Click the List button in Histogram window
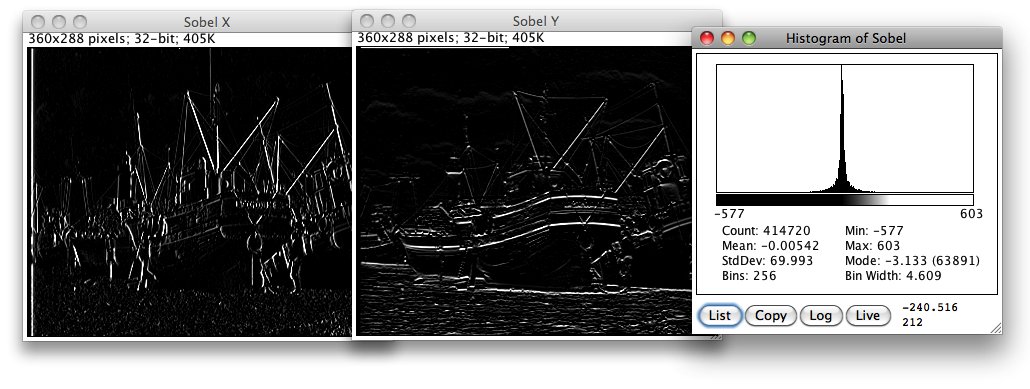Image resolution: width=1030 pixels, height=389 pixels. [x=720, y=315]
